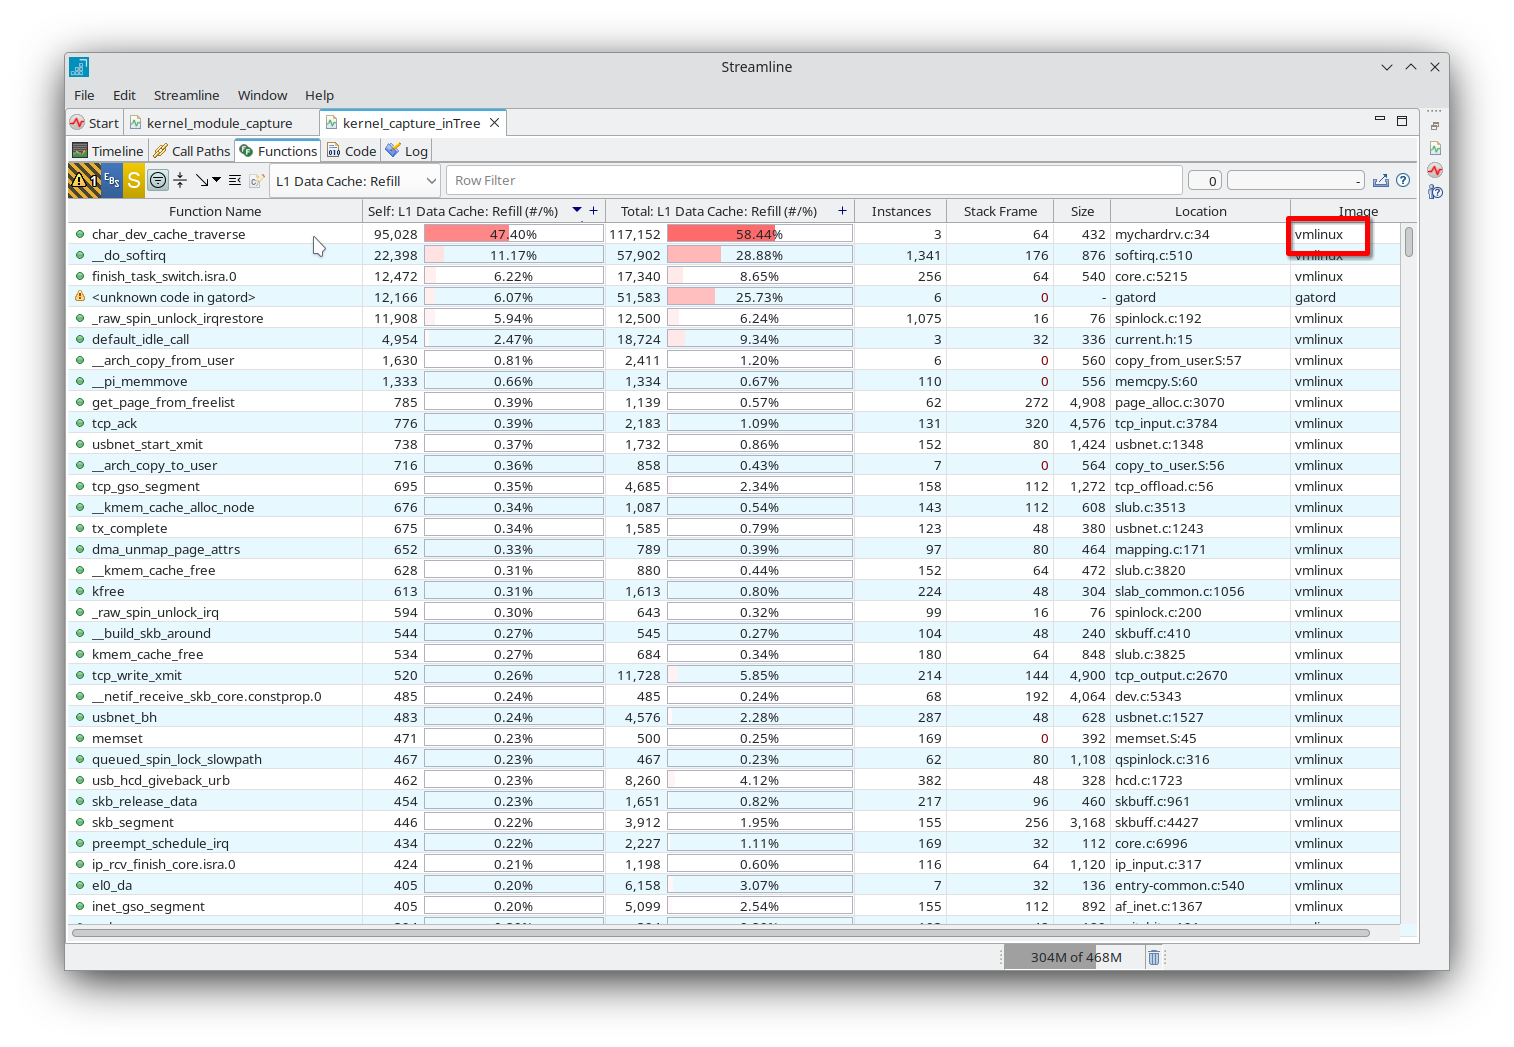Image resolution: width=1514 pixels, height=1047 pixels.
Task: Select the event-based sampling (EBS) icon
Action: pos(110,180)
